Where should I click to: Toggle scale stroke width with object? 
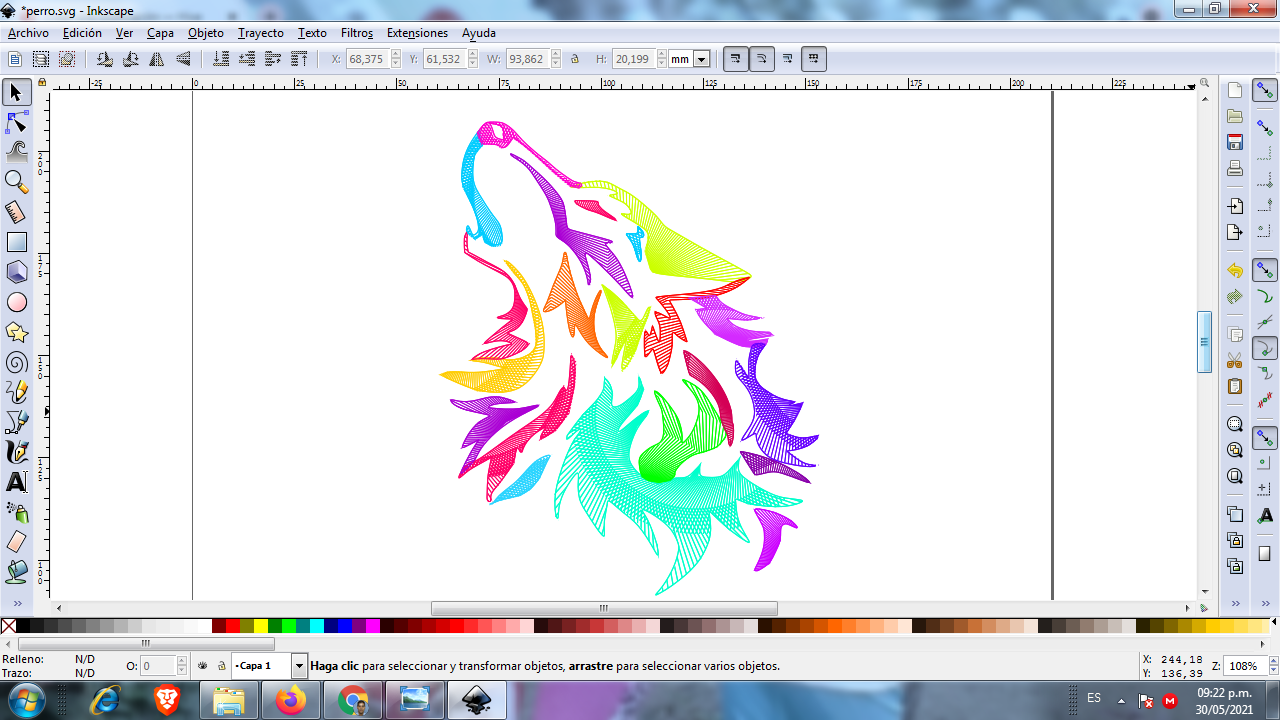coord(736,59)
